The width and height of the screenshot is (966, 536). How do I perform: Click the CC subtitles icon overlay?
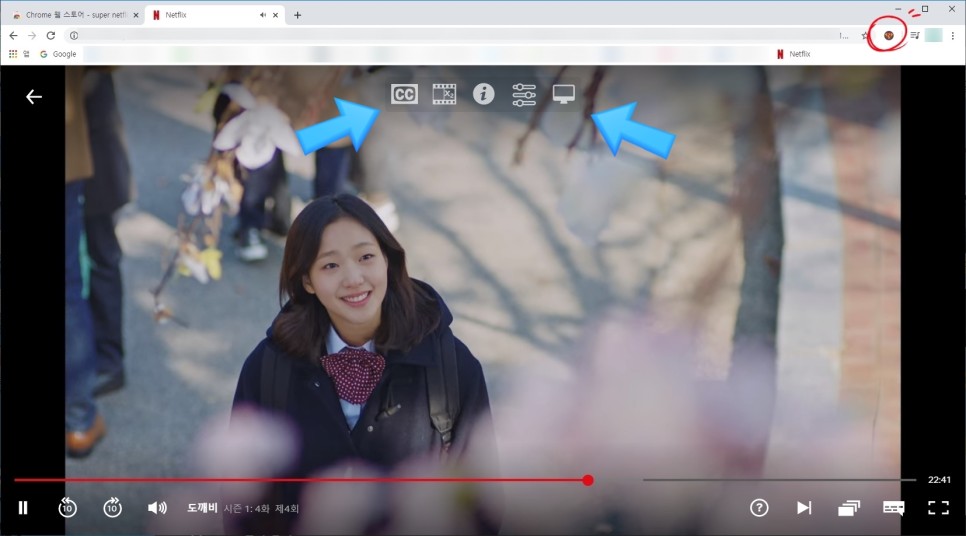point(404,94)
